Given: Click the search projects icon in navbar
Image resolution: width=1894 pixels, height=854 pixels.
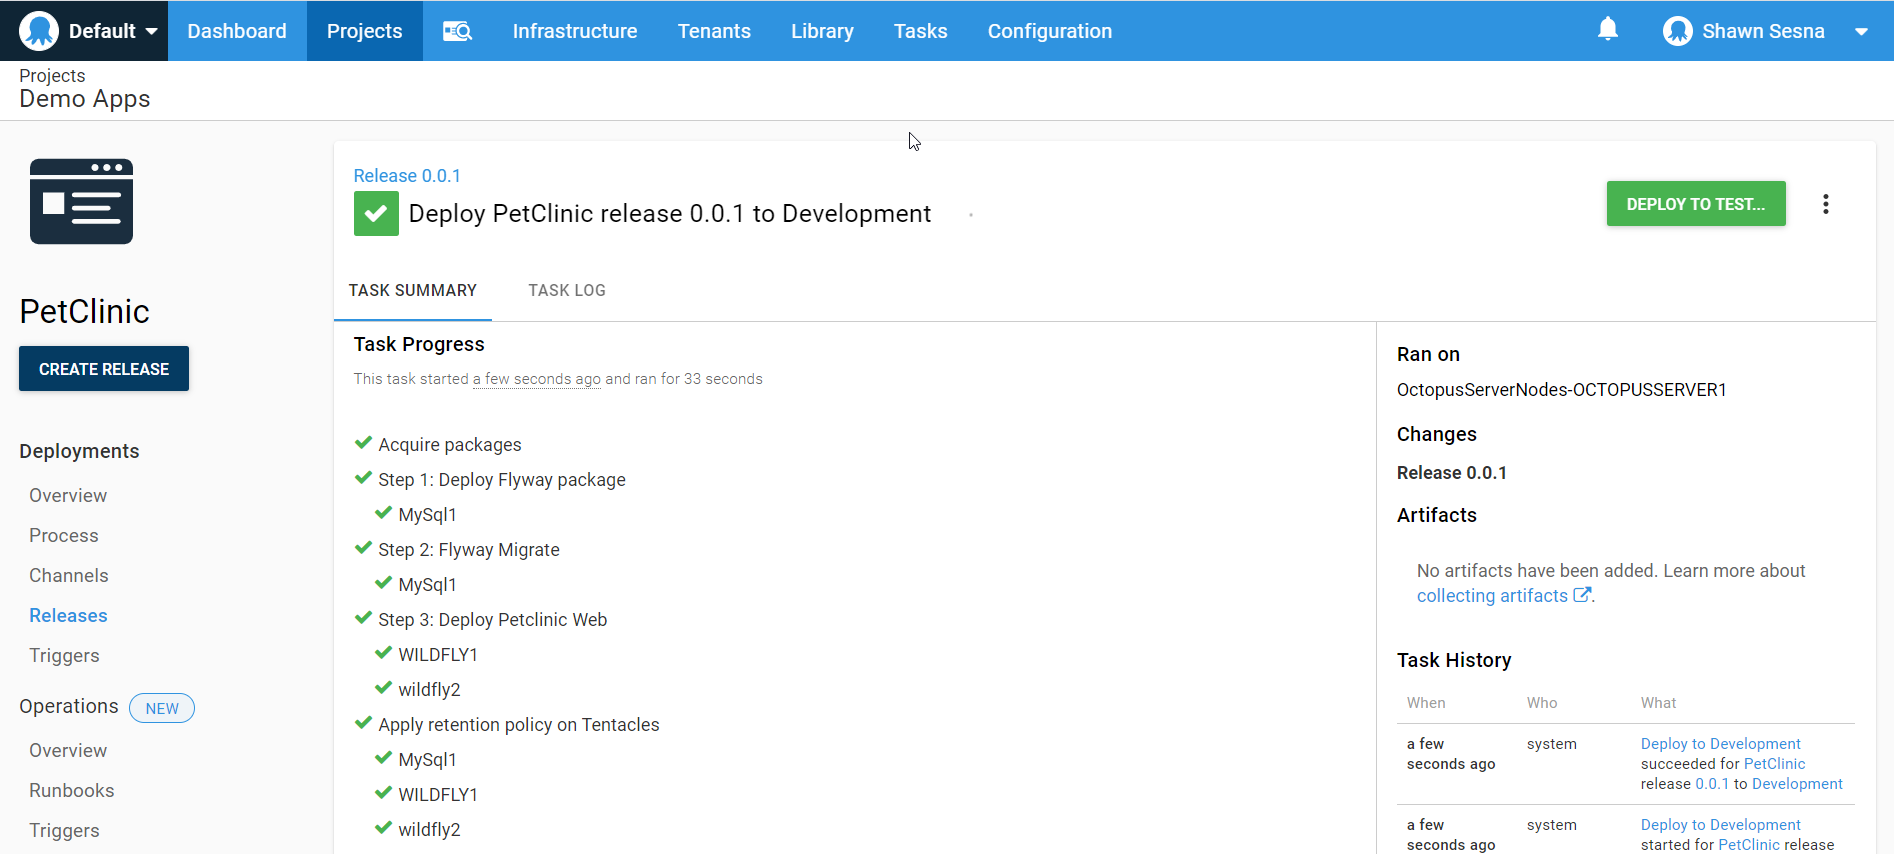Looking at the screenshot, I should click(x=457, y=31).
